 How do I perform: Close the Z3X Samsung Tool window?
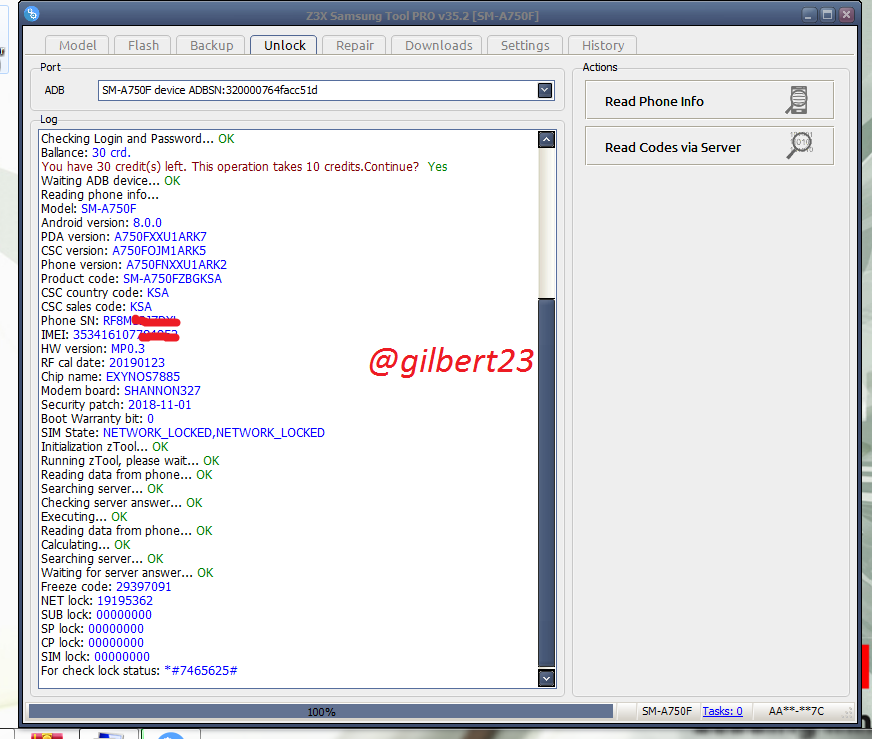click(x=846, y=15)
